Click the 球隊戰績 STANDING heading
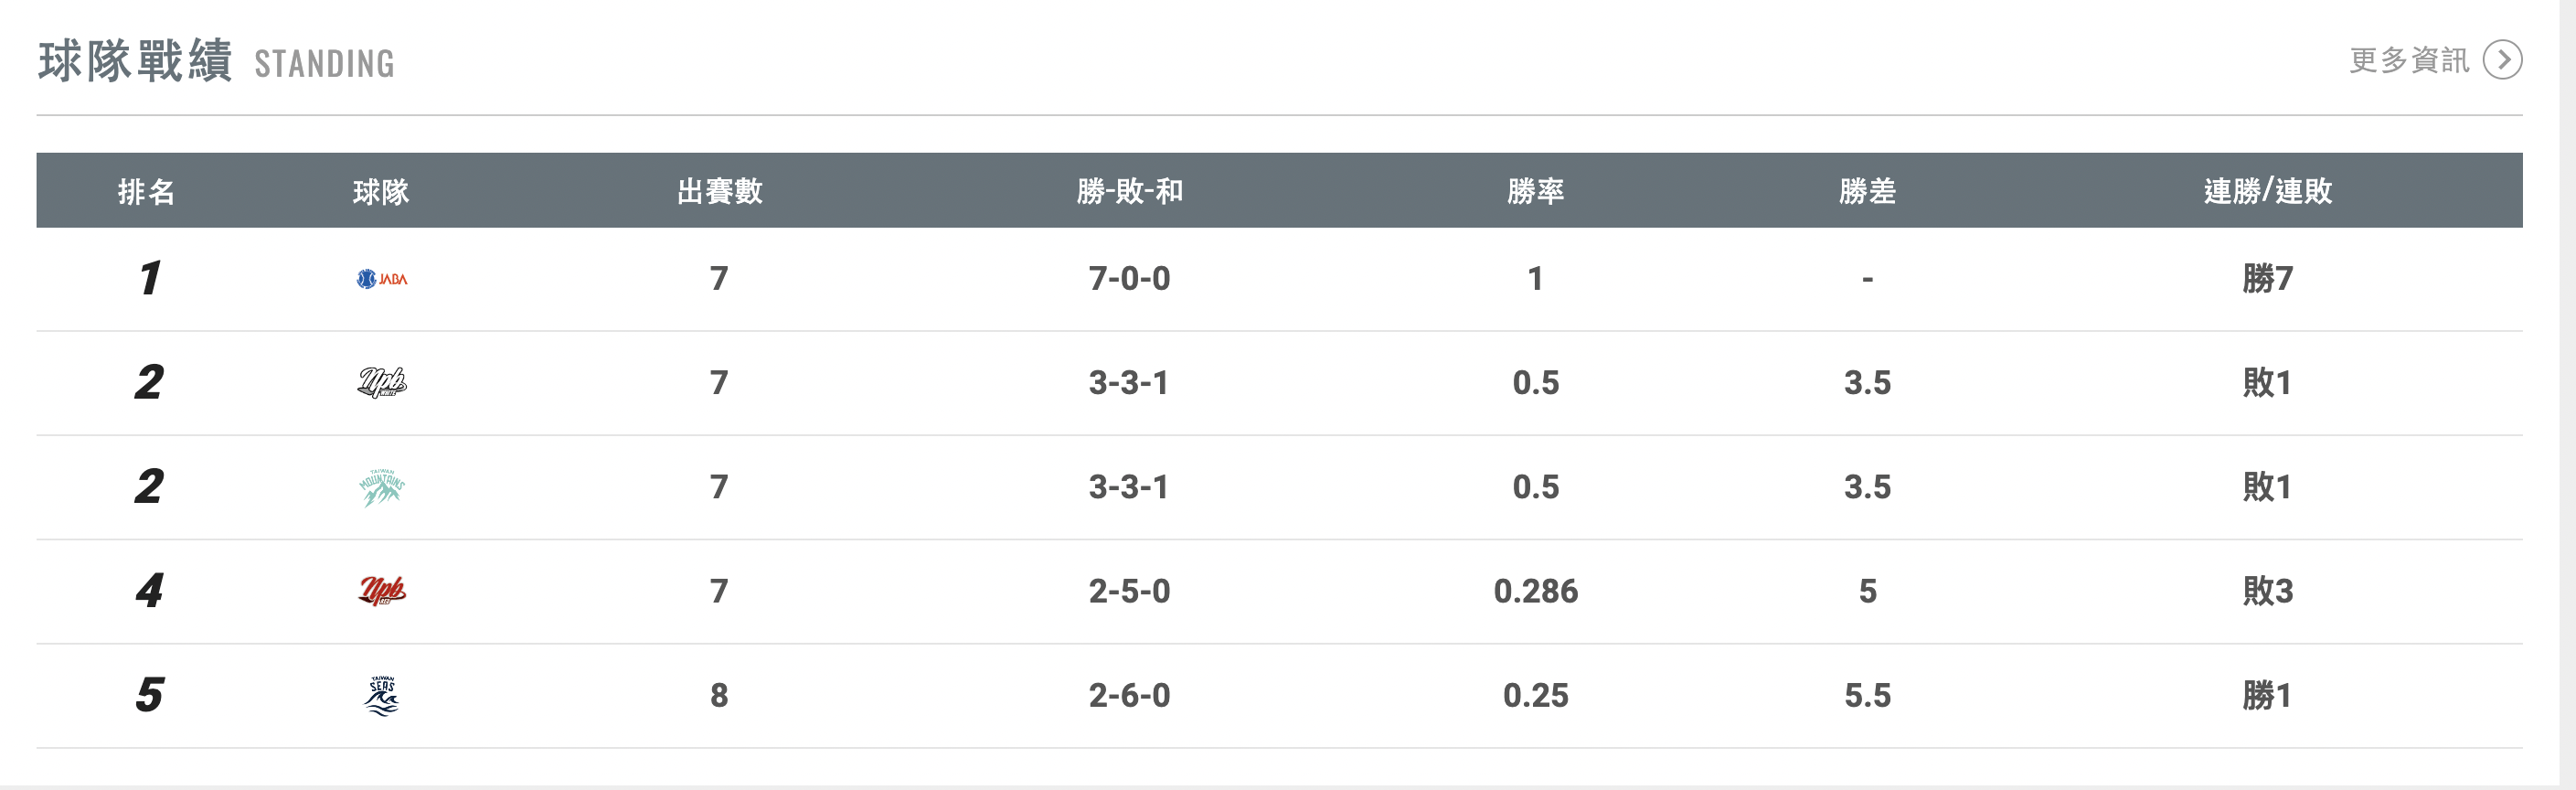 tap(216, 61)
